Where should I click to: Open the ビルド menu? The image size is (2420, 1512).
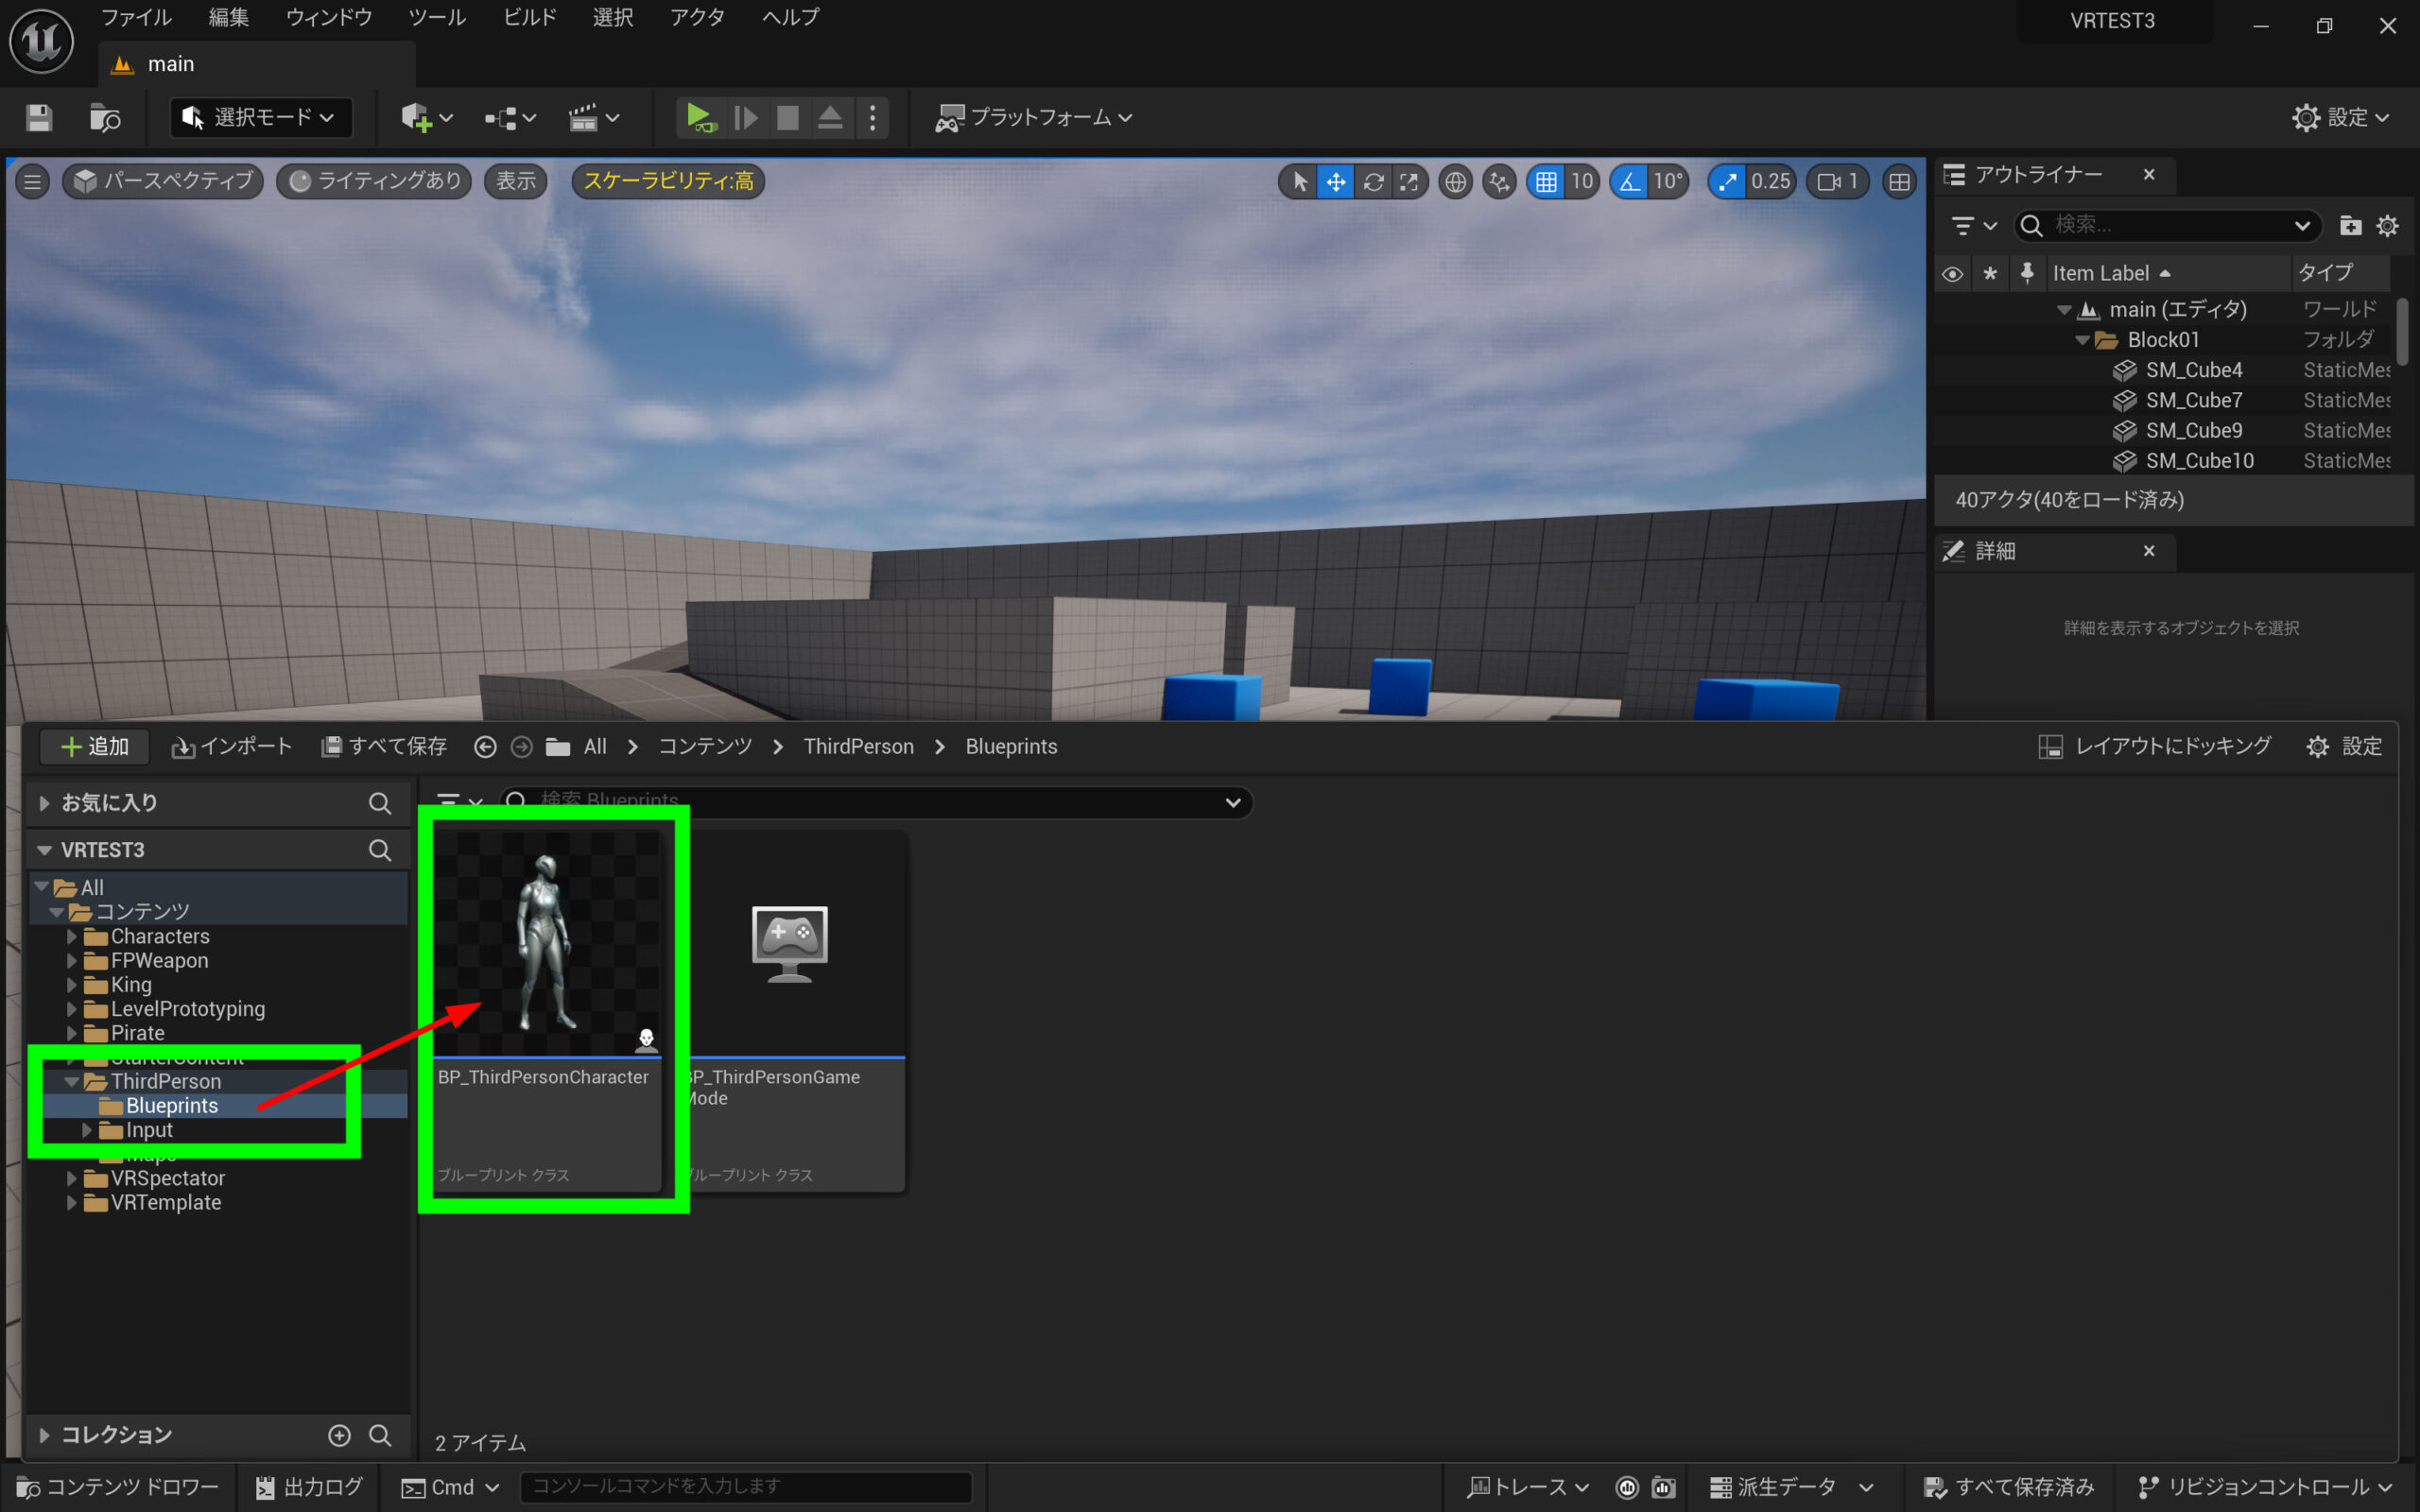click(x=529, y=18)
